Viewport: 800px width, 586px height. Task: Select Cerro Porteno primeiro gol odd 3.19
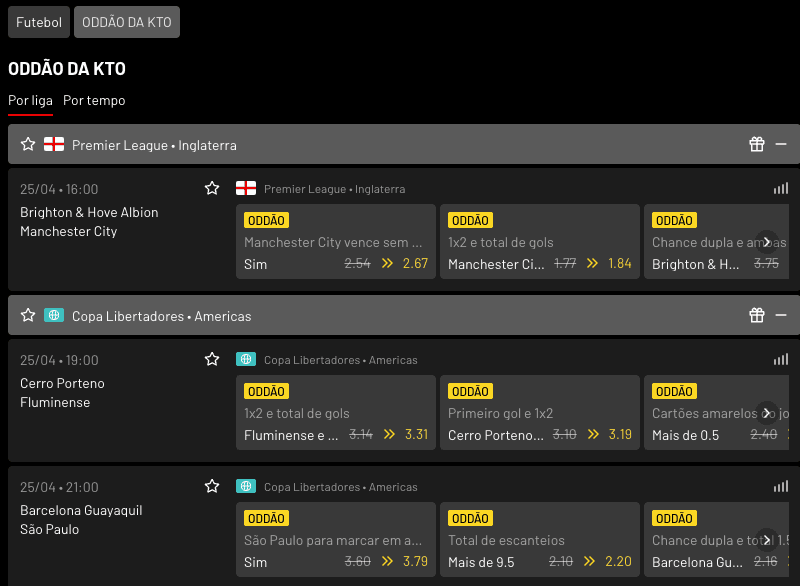pyautogui.click(x=540, y=412)
